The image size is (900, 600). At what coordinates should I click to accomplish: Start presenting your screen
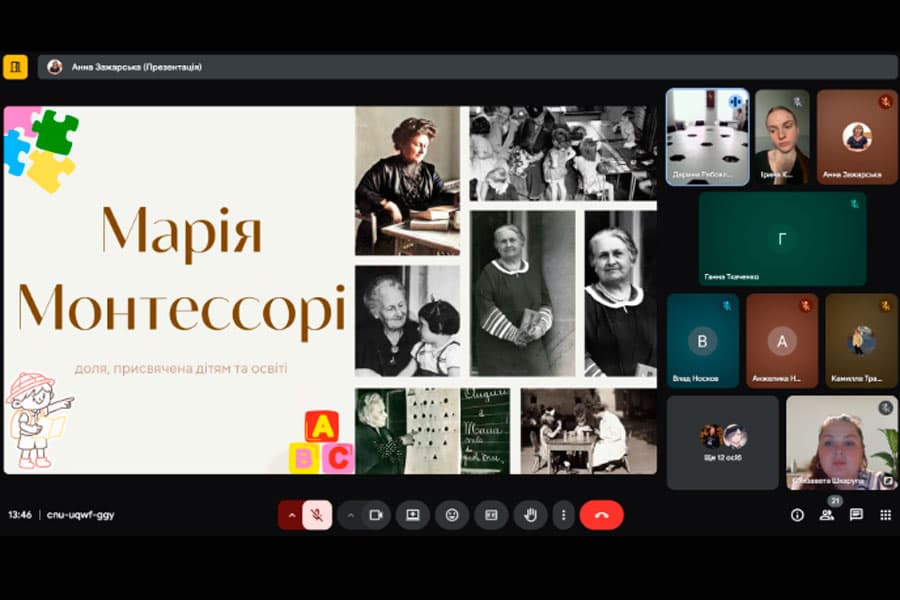pyautogui.click(x=413, y=515)
